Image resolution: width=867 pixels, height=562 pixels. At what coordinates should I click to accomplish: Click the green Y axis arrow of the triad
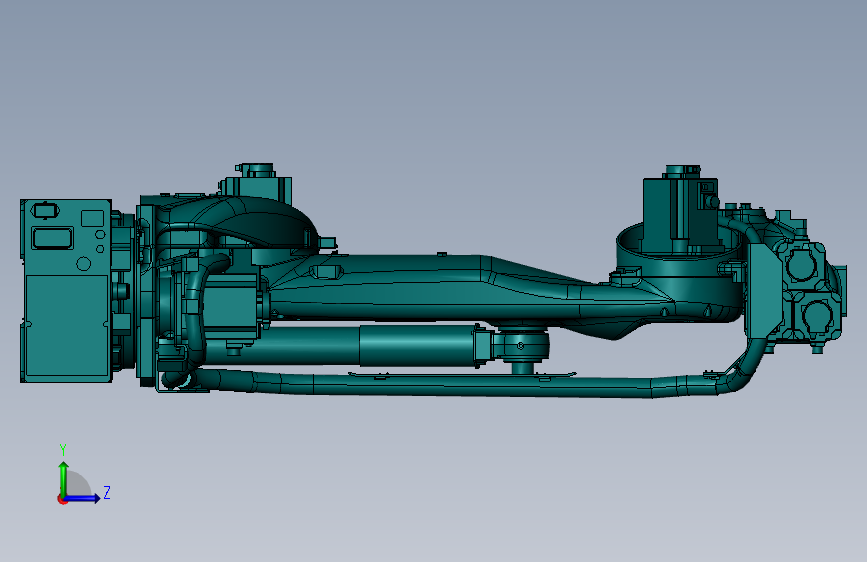coord(64,479)
